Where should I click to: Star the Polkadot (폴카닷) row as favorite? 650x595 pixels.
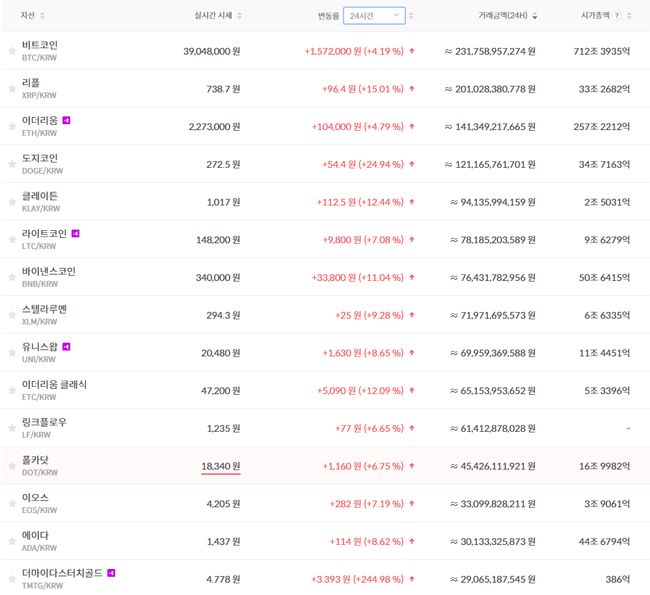click(12, 466)
